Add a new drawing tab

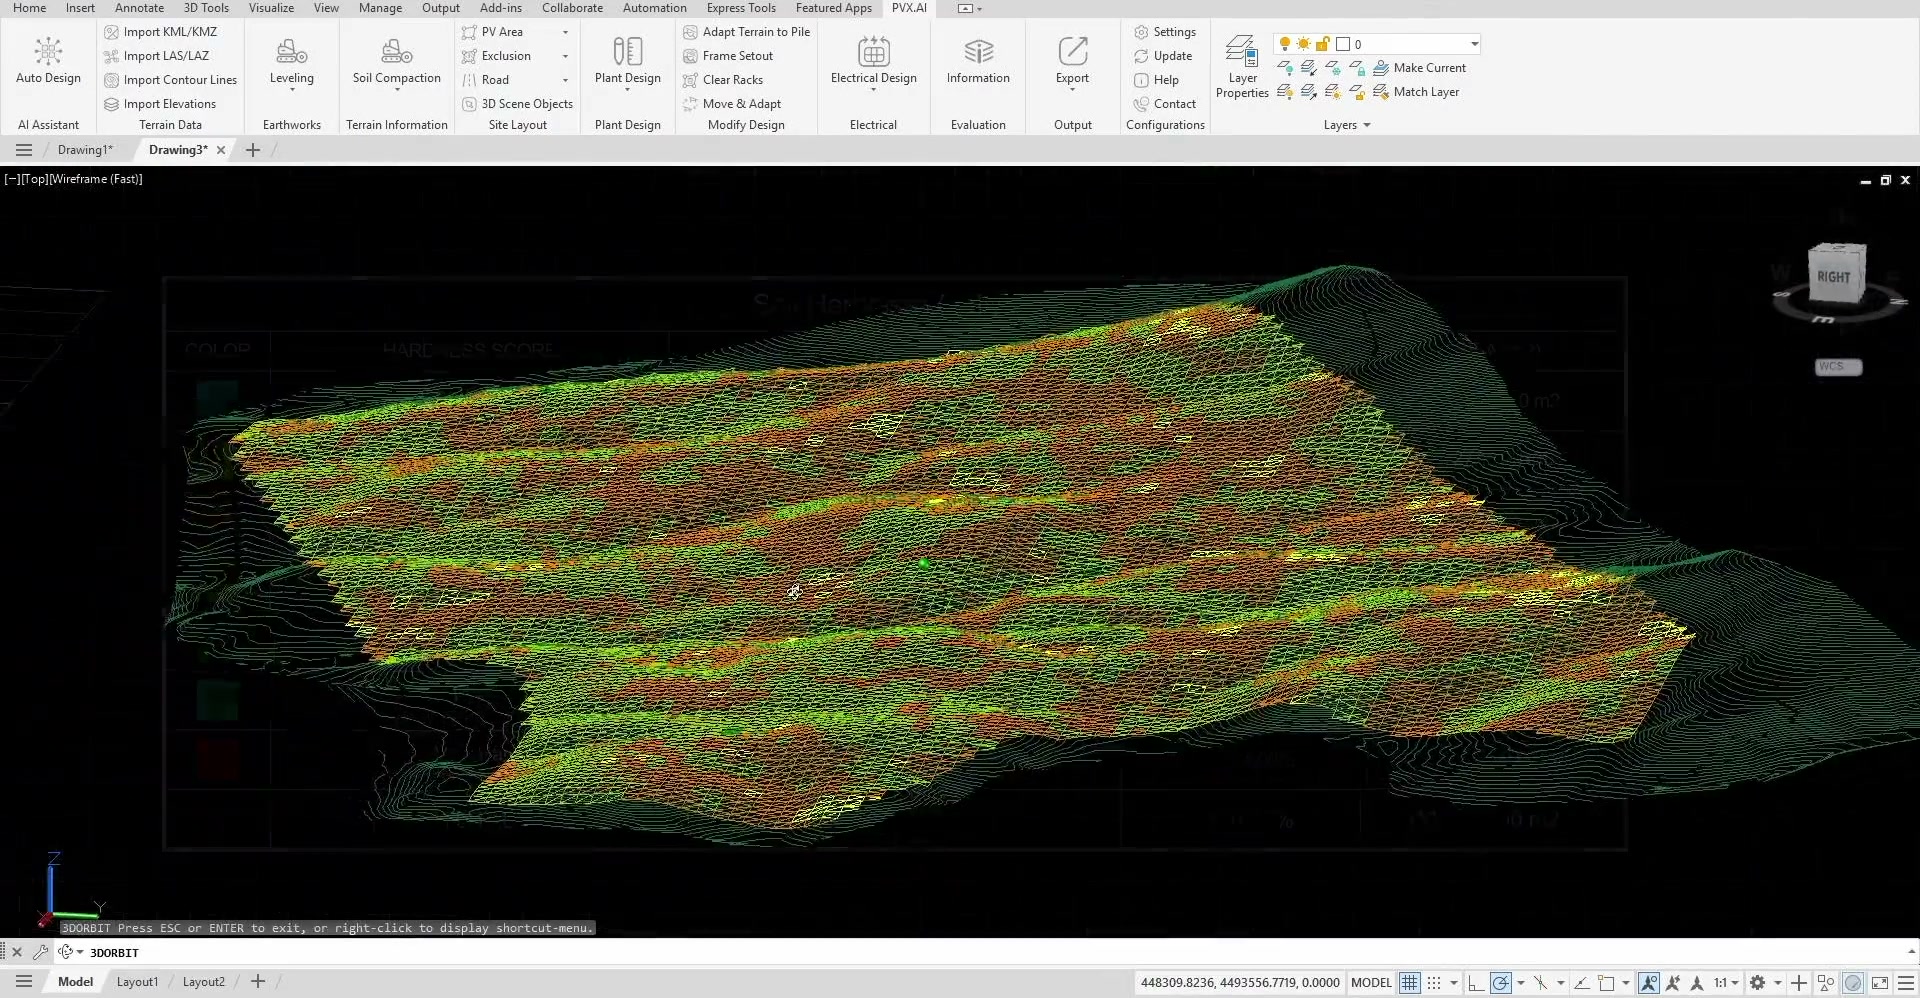tap(253, 150)
